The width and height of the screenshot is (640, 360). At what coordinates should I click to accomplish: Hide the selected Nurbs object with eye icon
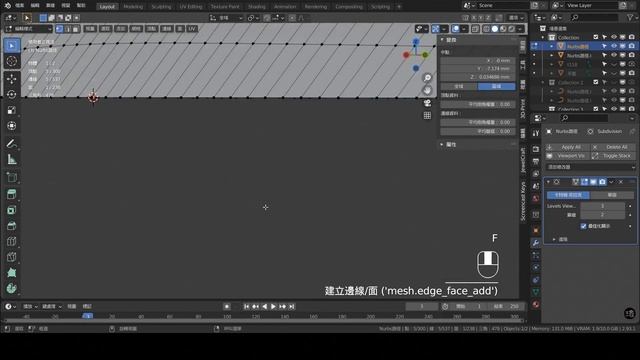click(x=613, y=46)
